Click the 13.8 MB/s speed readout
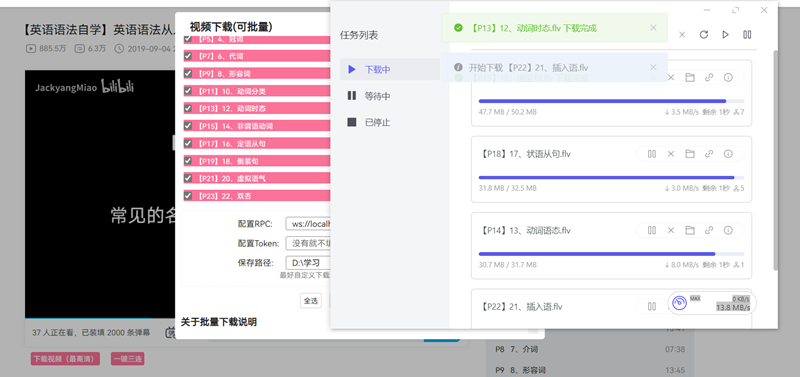The width and height of the screenshot is (800, 377). pyautogui.click(x=733, y=308)
